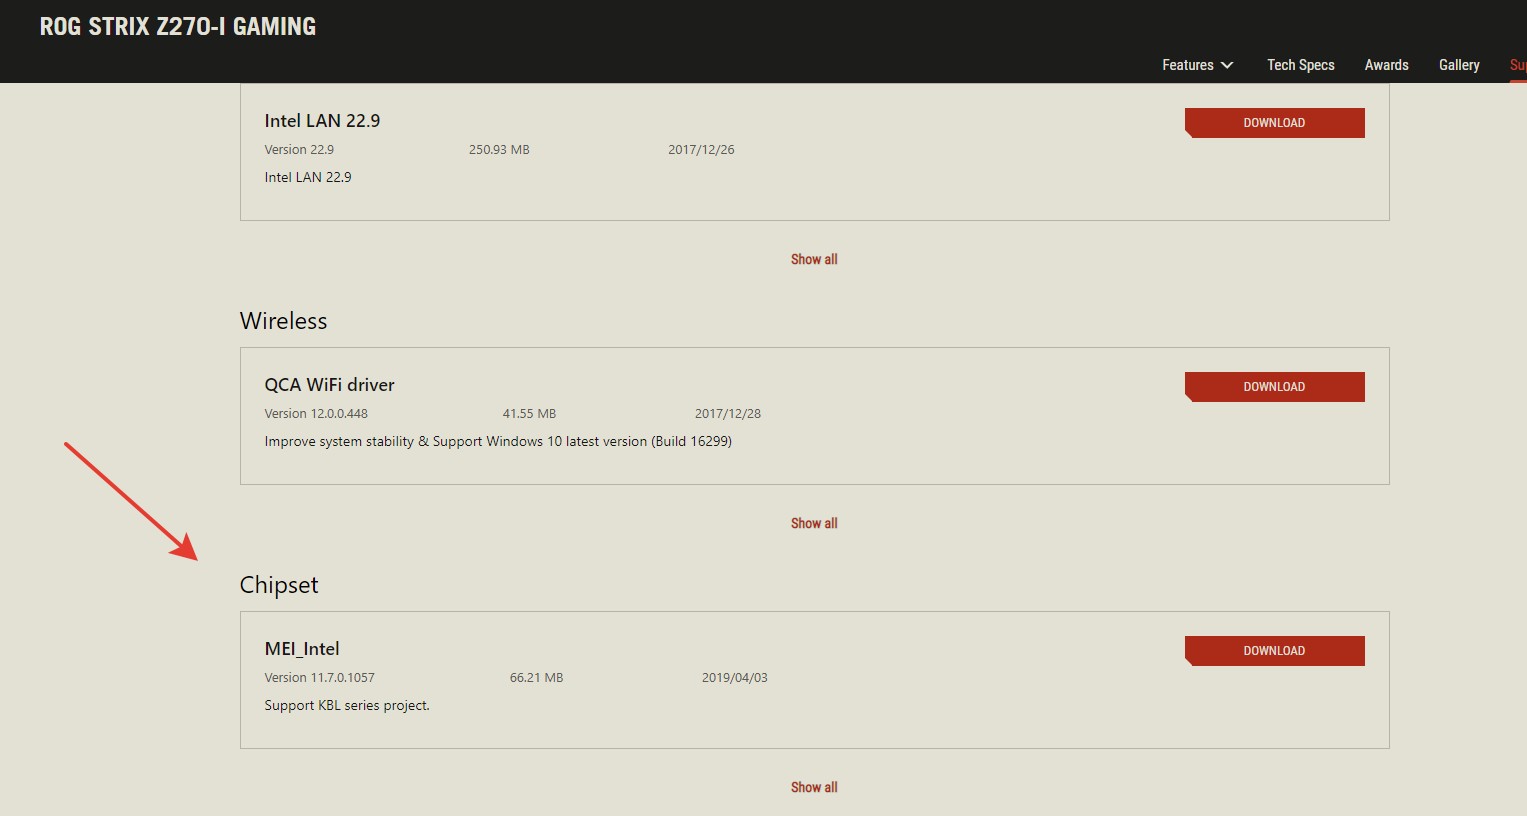Click the MEI_Intel driver name
Viewport: 1527px width, 816px height.
(302, 649)
